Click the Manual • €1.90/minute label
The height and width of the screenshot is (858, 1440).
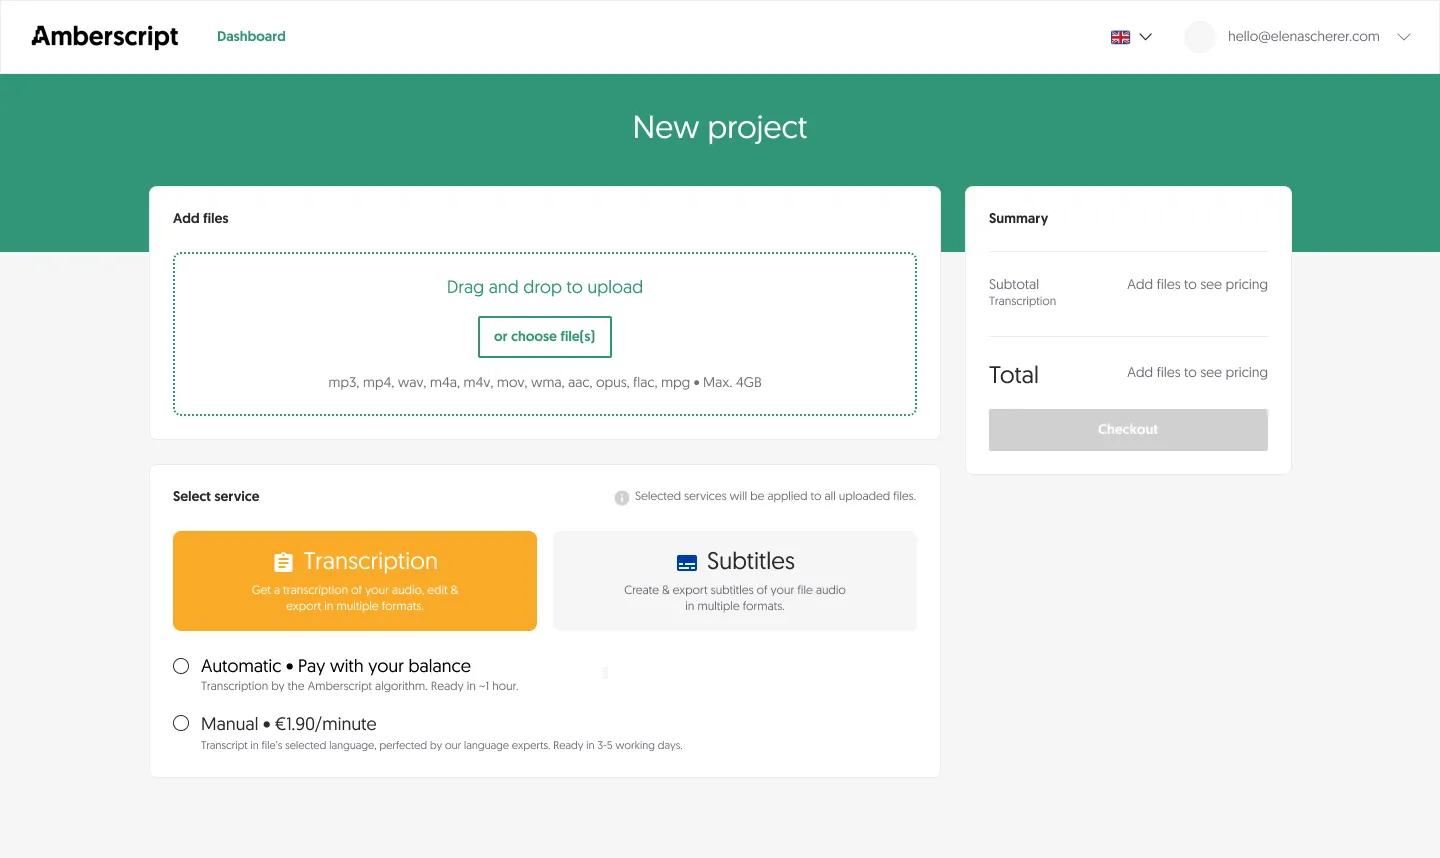tap(289, 724)
